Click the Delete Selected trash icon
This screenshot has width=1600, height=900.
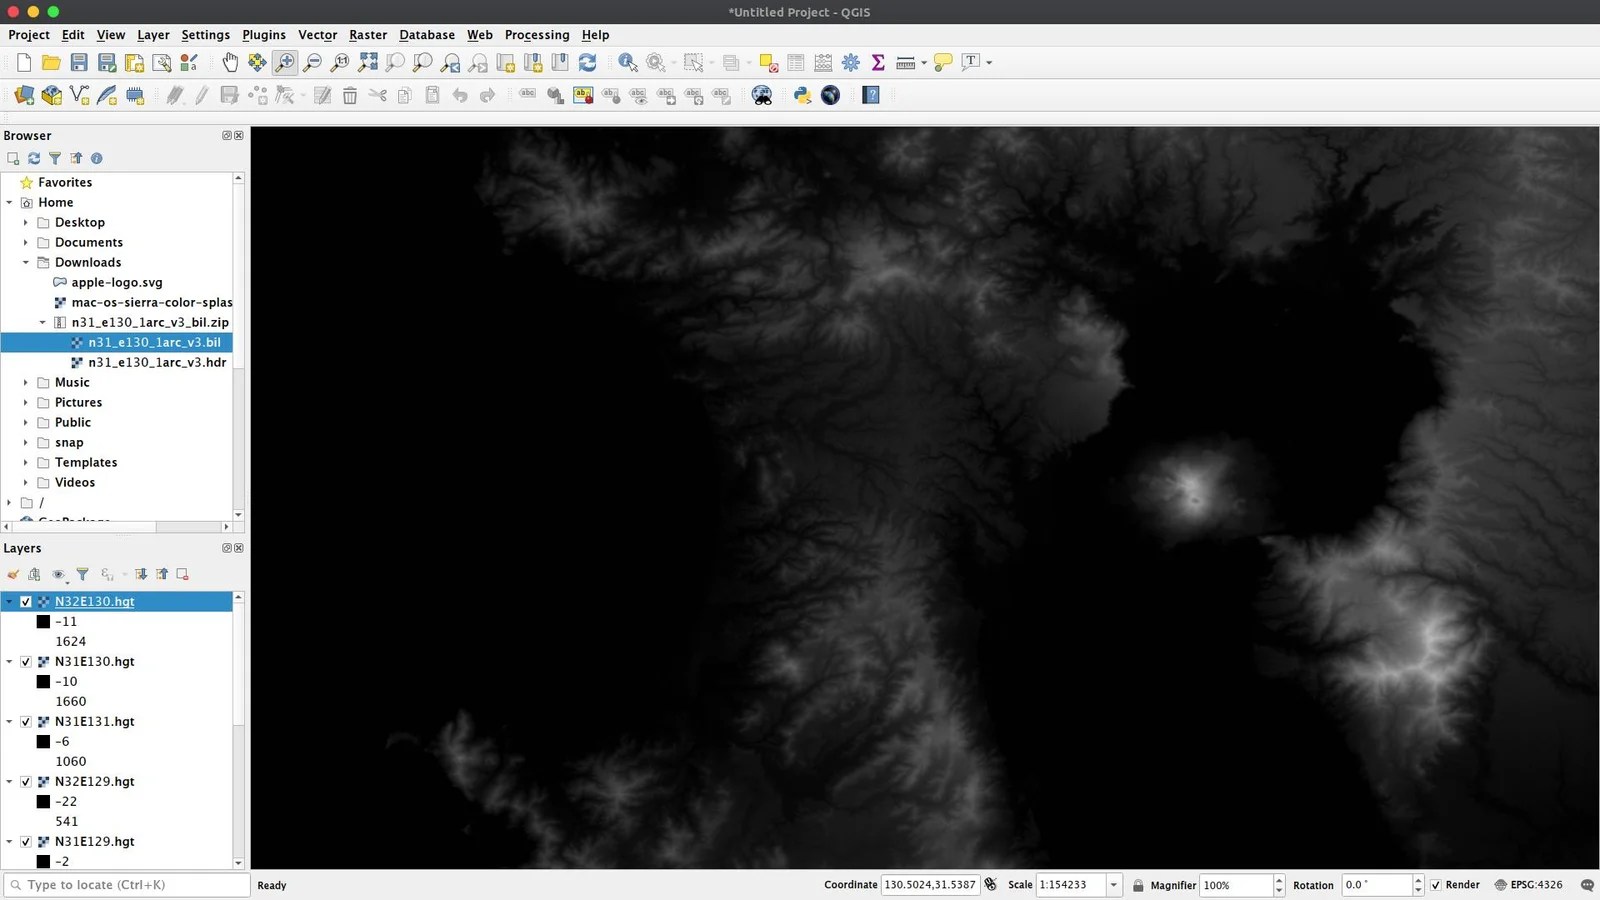350,95
